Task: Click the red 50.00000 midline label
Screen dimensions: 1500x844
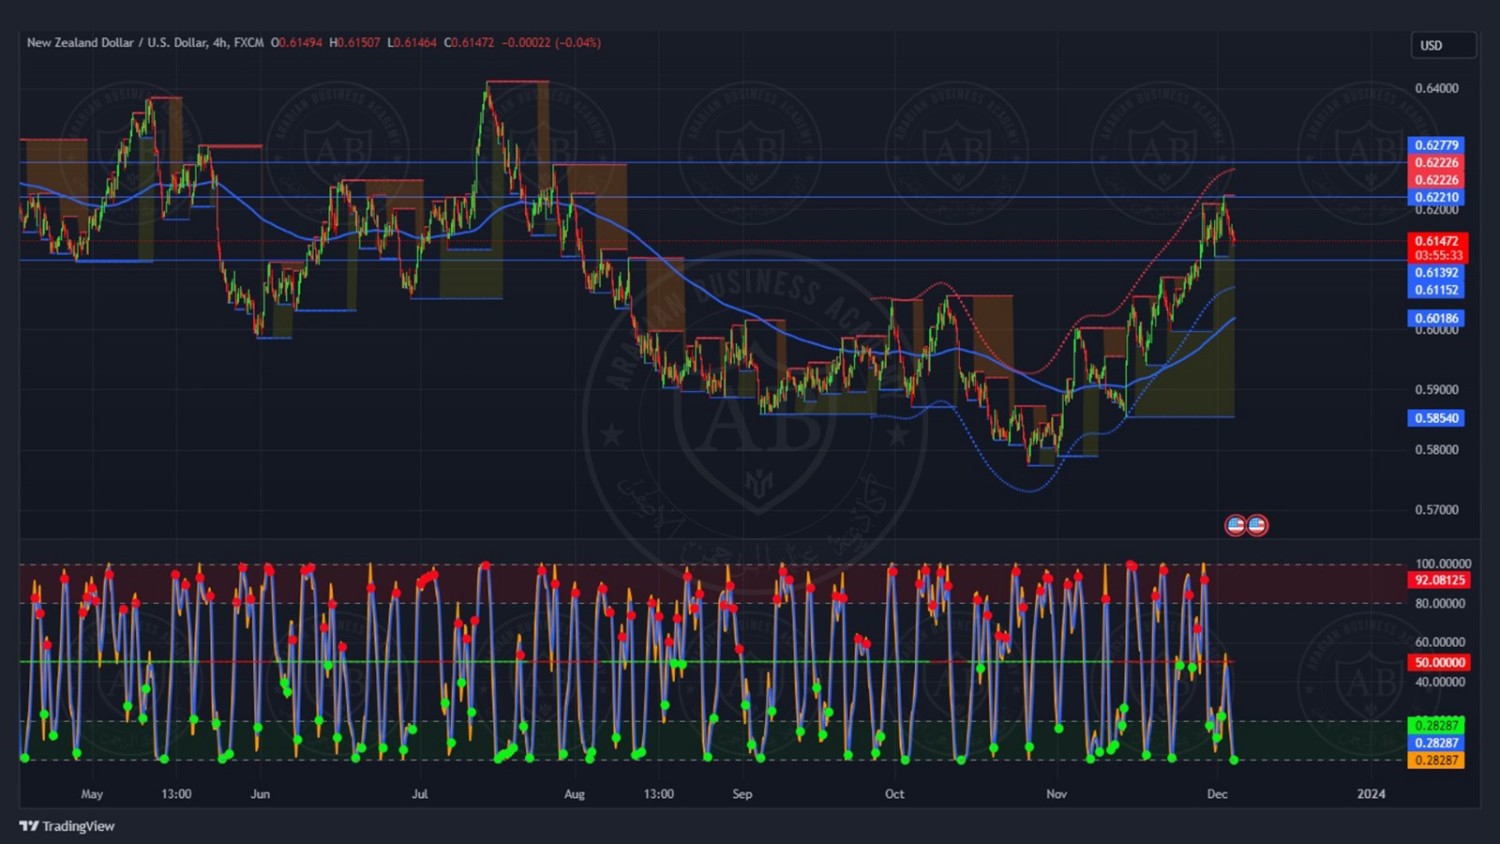Action: coord(1439,662)
